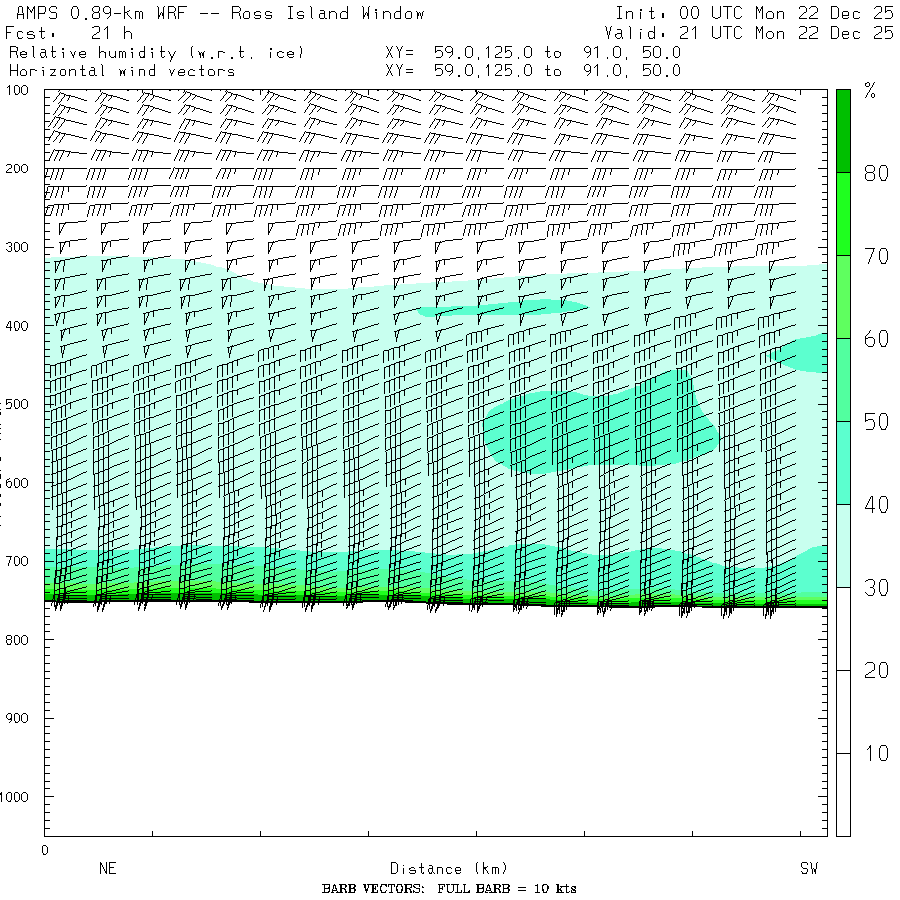Click the pressure axis label '500'

(17, 404)
